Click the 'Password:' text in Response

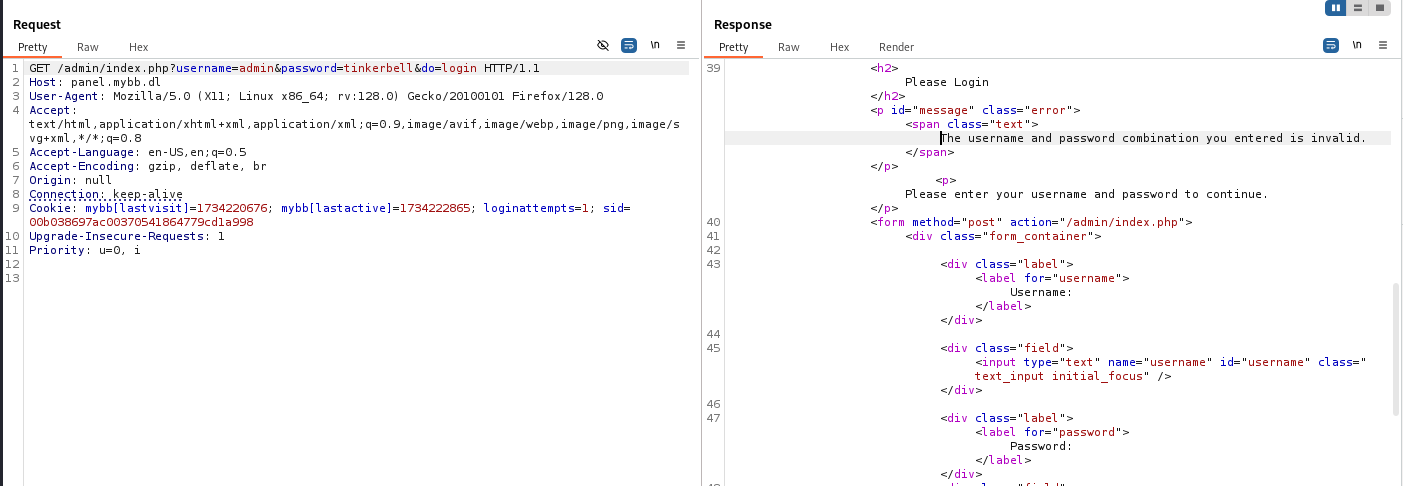point(1041,446)
